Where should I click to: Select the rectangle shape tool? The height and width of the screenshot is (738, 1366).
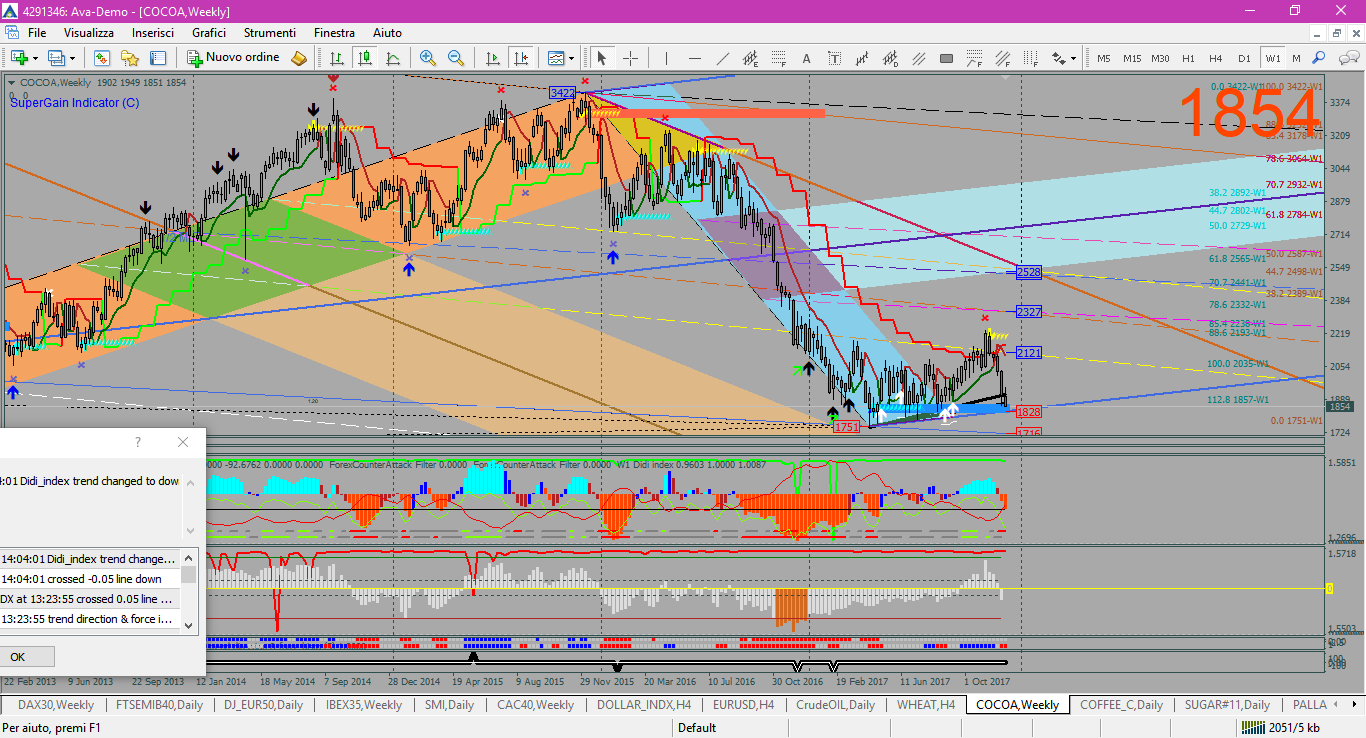(947, 58)
